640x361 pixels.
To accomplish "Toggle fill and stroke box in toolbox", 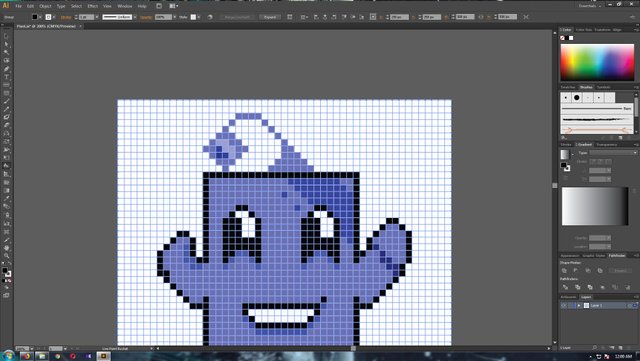I will (7, 272).
